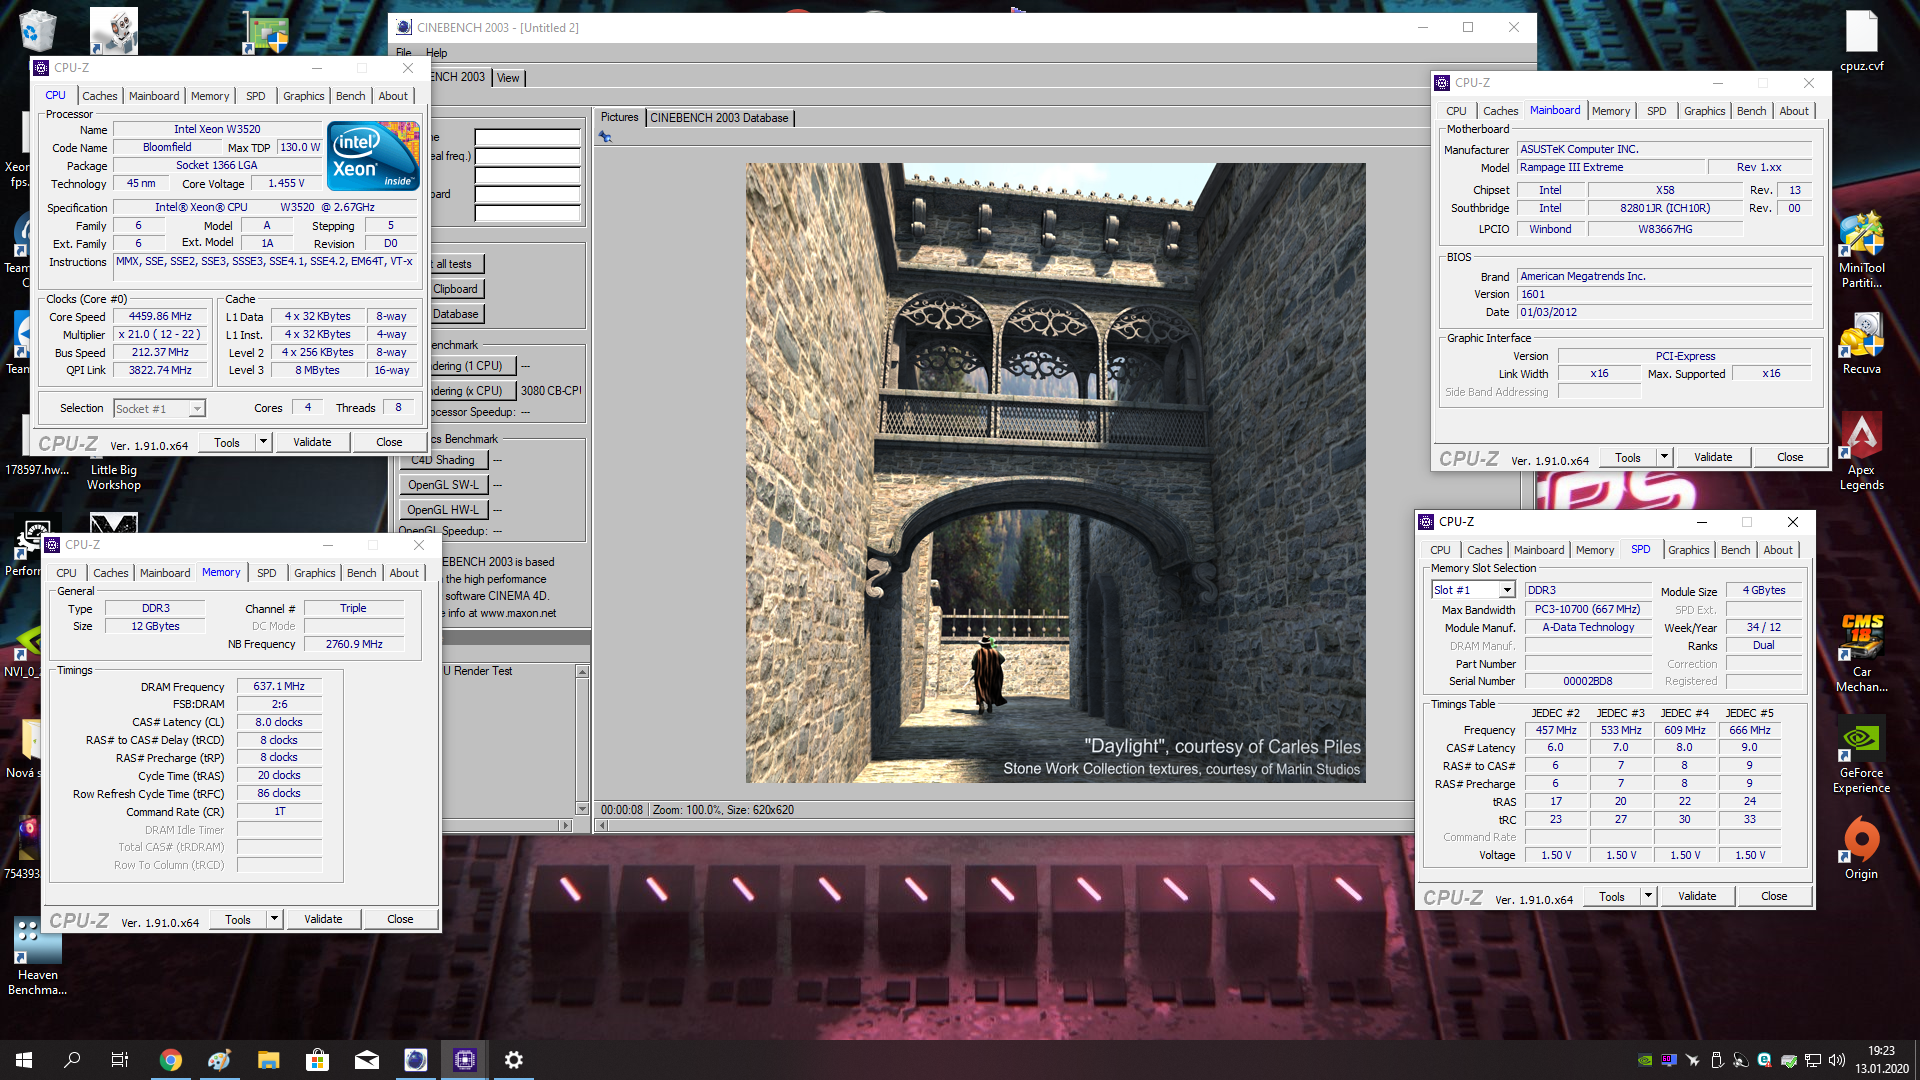1920x1080 pixels.
Task: Click the Clipboard button in CINEBENCH
Action: [456, 289]
